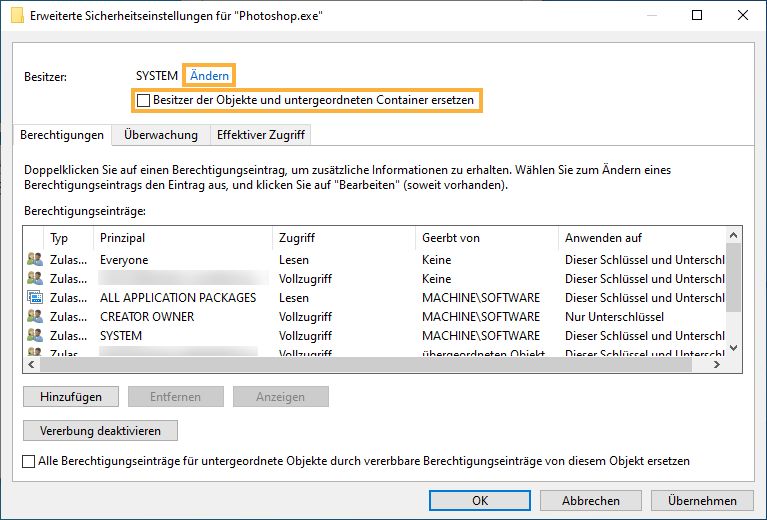Click the group icon beside the SYSTEM entry
Image resolution: width=767 pixels, height=520 pixels.
pos(34,336)
